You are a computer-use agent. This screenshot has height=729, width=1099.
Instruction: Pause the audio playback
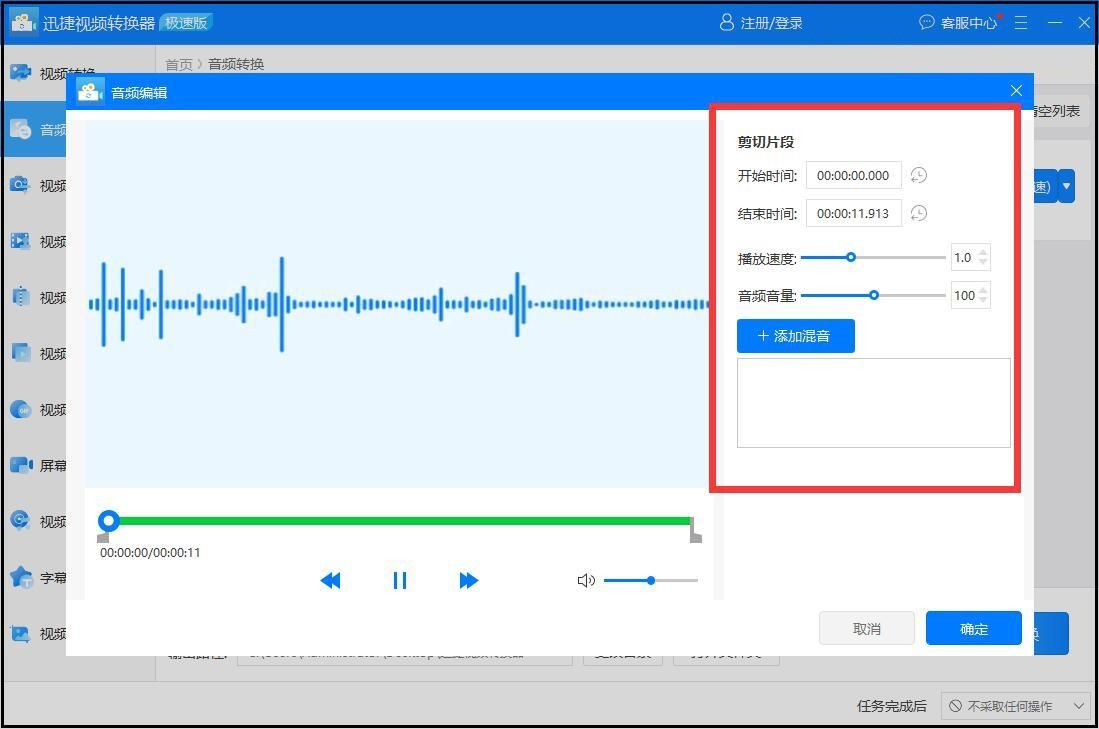399,580
